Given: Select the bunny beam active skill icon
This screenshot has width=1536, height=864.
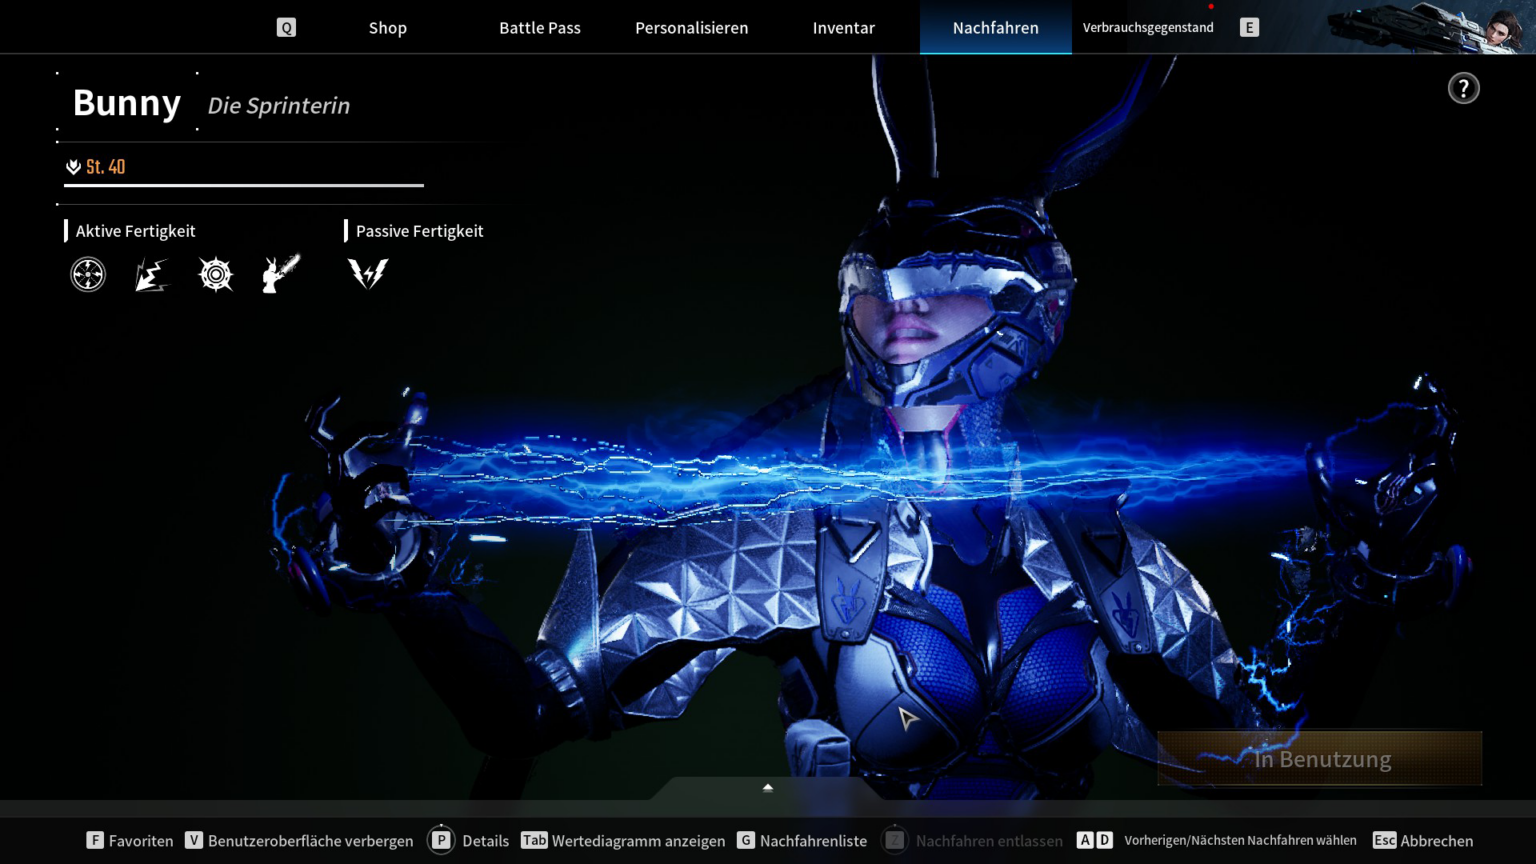Looking at the screenshot, I should pos(280,274).
